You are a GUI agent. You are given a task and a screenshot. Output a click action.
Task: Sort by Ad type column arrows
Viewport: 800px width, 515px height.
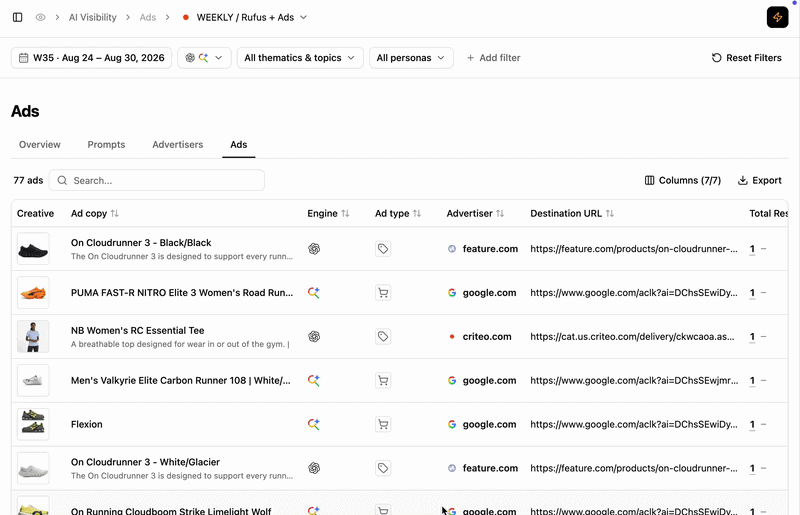pyautogui.click(x=417, y=213)
